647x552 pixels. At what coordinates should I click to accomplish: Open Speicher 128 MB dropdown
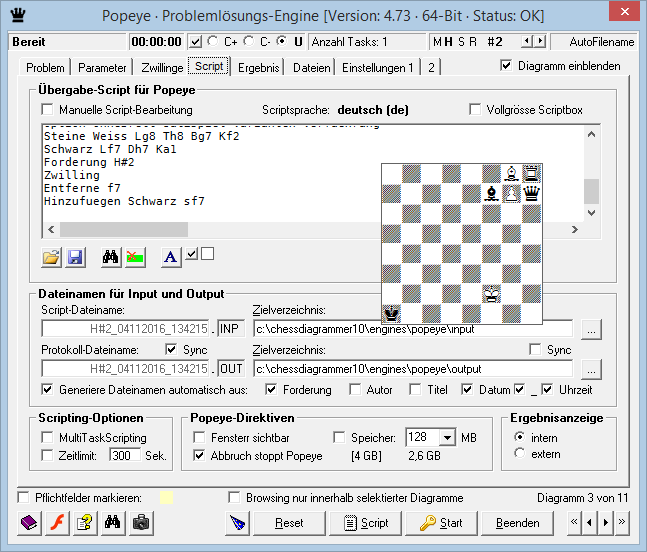click(x=447, y=437)
